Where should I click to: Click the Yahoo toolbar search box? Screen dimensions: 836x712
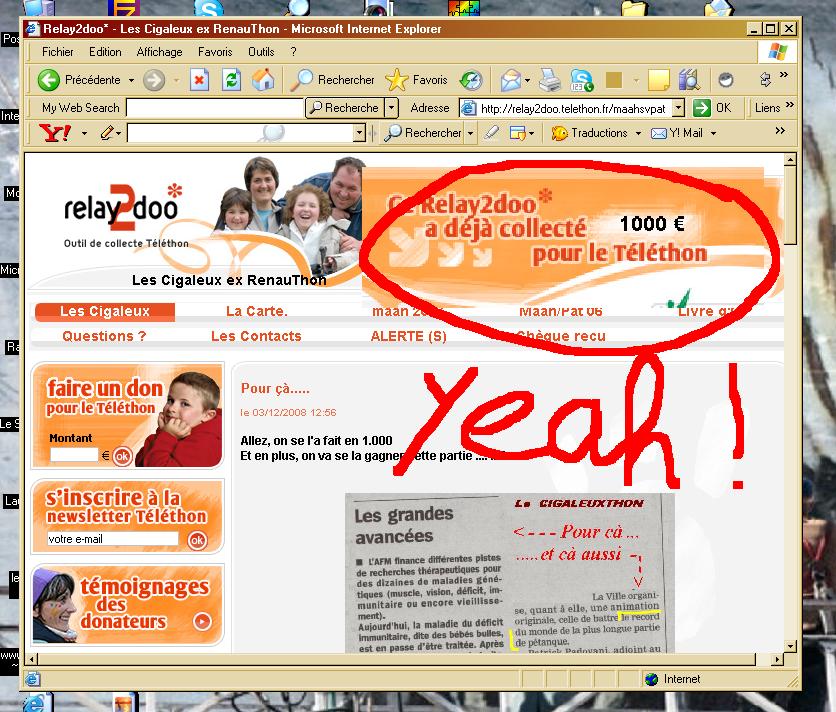[x=240, y=133]
